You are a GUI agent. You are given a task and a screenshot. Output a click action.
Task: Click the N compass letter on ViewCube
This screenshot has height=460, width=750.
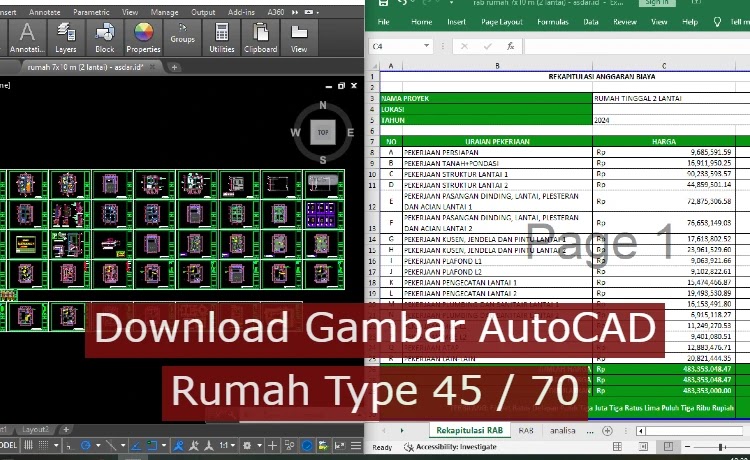point(323,105)
